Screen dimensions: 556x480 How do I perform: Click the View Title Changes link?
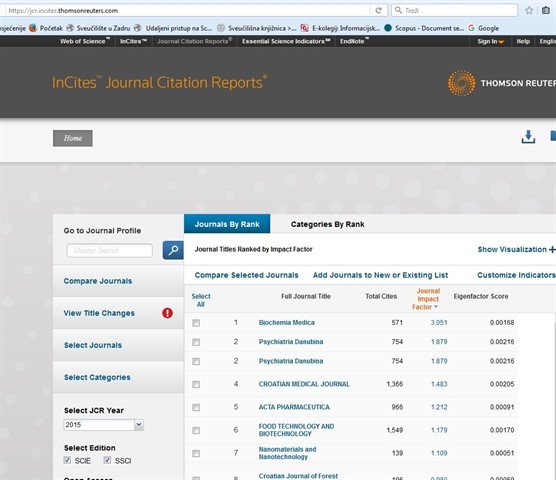coord(99,313)
